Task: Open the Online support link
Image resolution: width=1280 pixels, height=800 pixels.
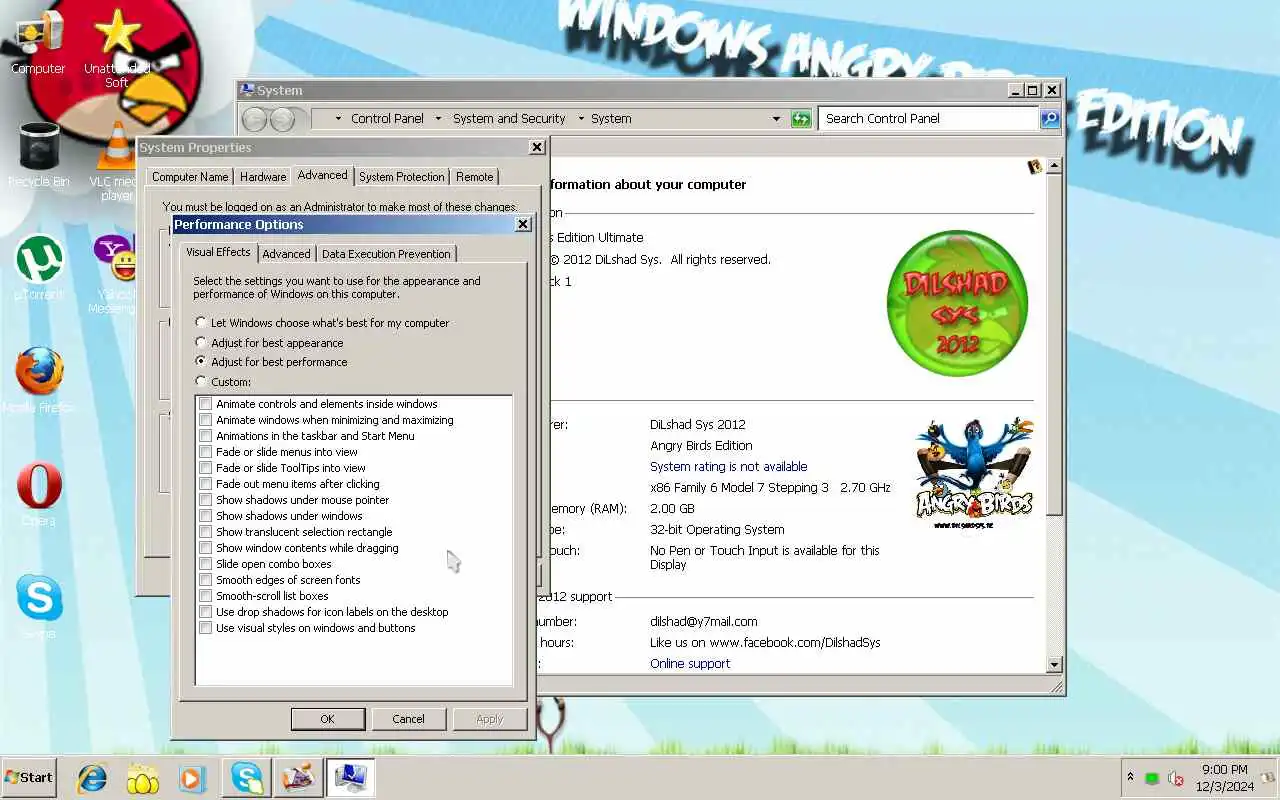Action: [x=690, y=663]
